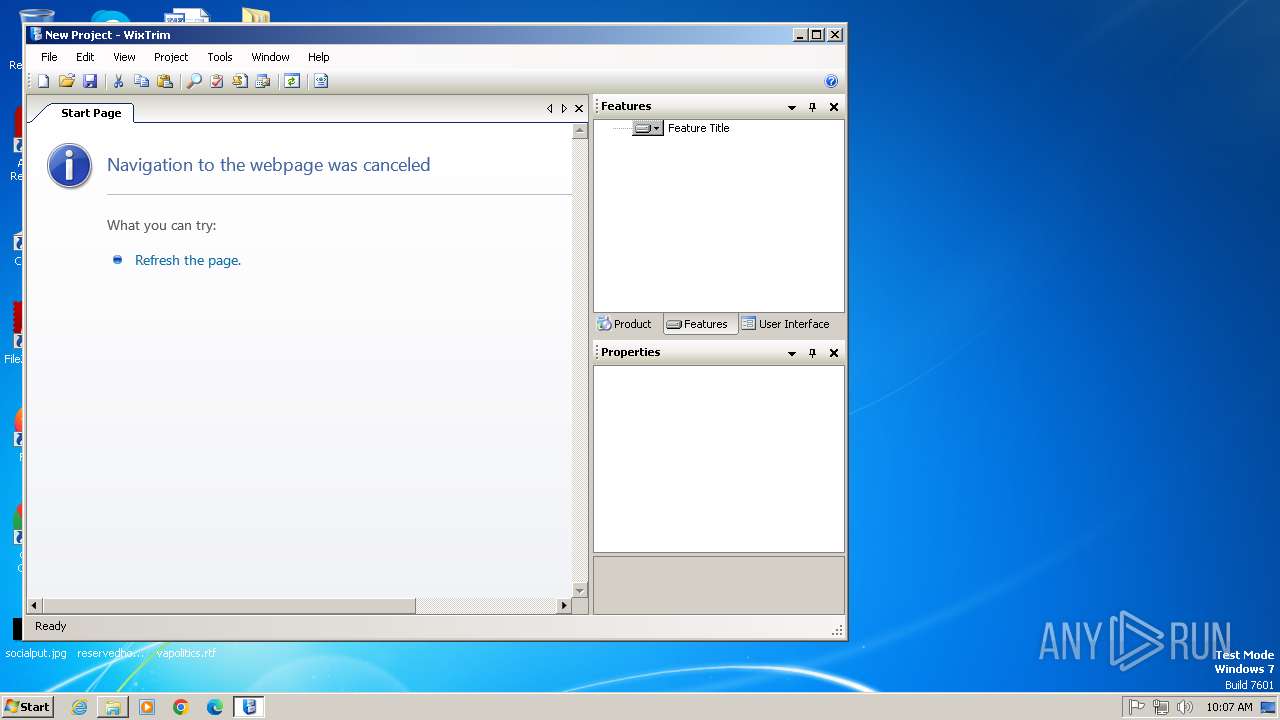Create a new project with toolbar icon

point(43,81)
